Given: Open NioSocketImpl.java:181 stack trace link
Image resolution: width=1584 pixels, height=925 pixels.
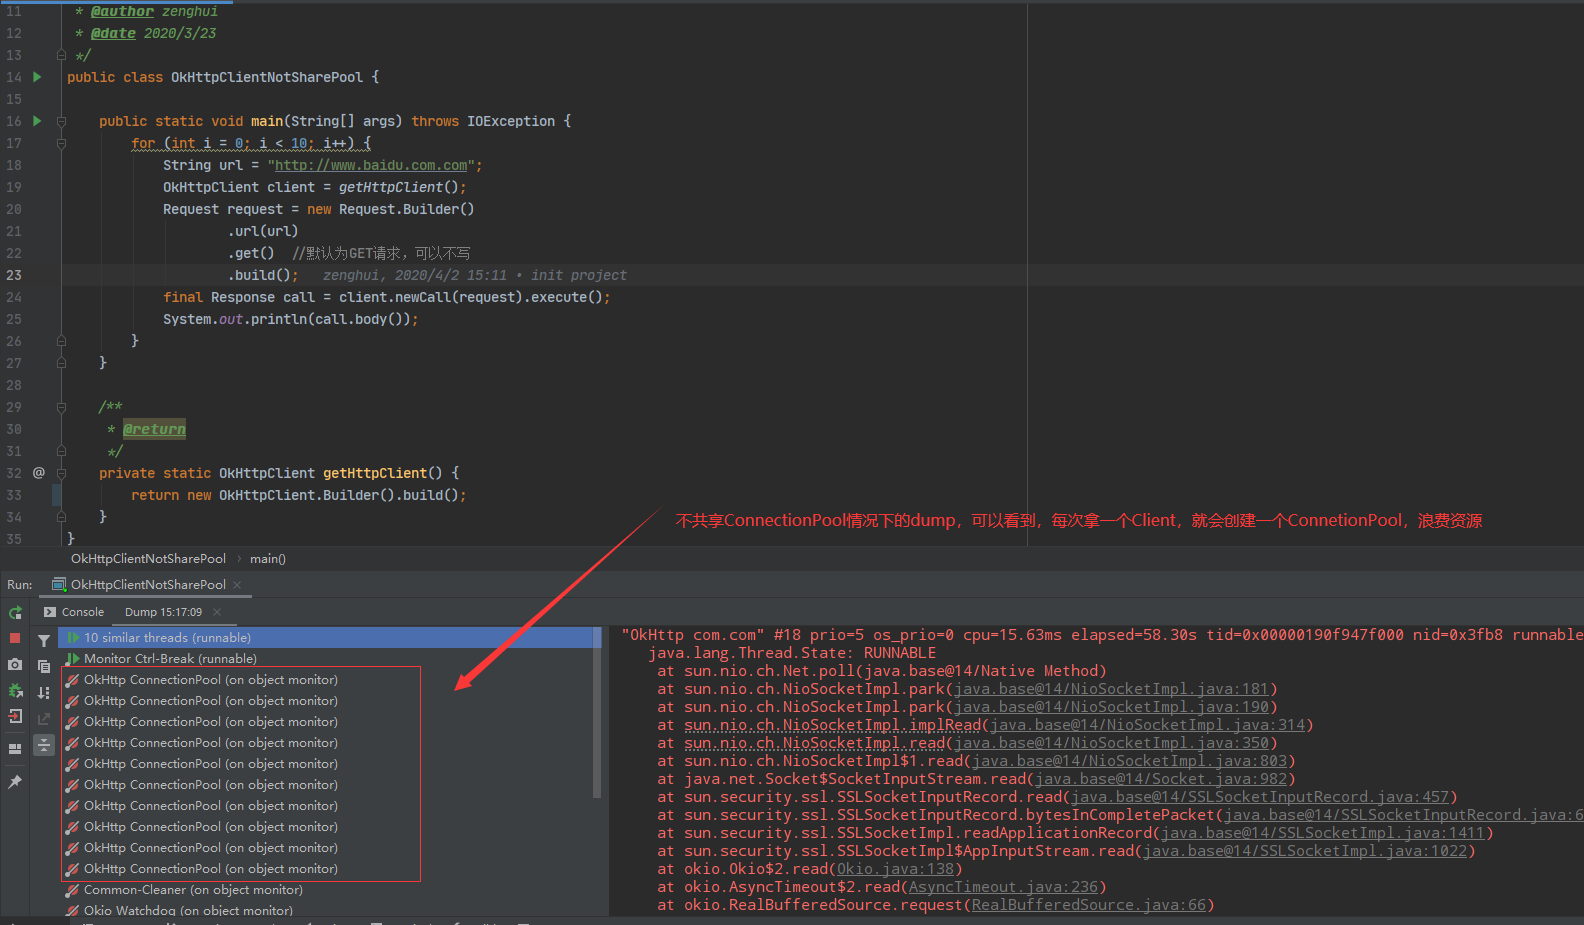Looking at the screenshot, I should click(1111, 689).
